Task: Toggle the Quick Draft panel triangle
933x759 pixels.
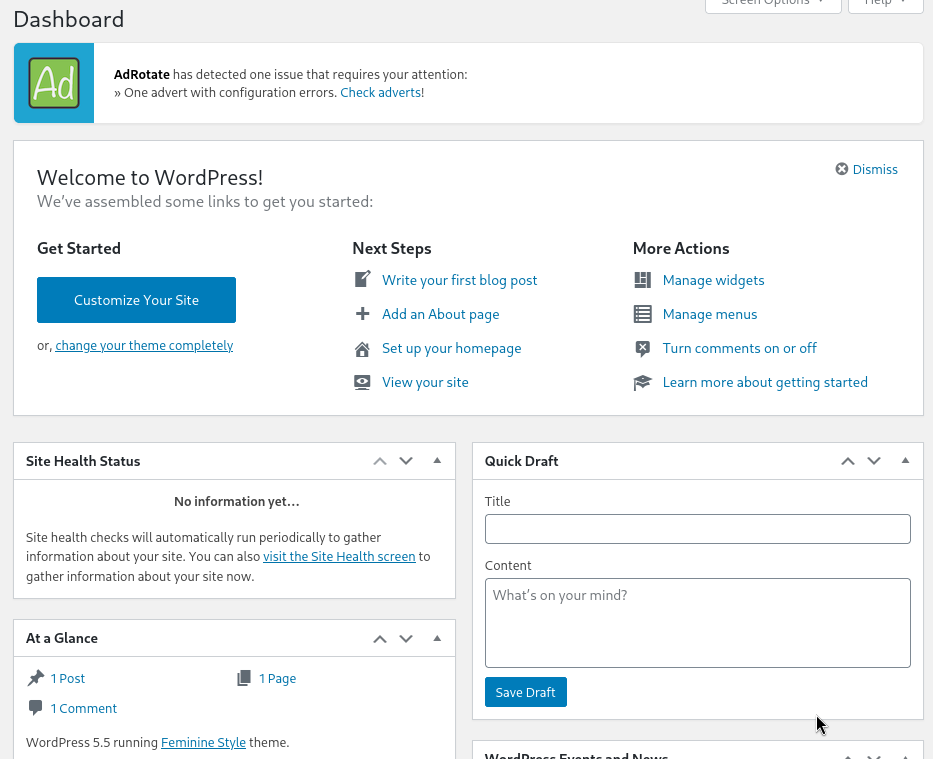Action: pyautogui.click(x=905, y=461)
